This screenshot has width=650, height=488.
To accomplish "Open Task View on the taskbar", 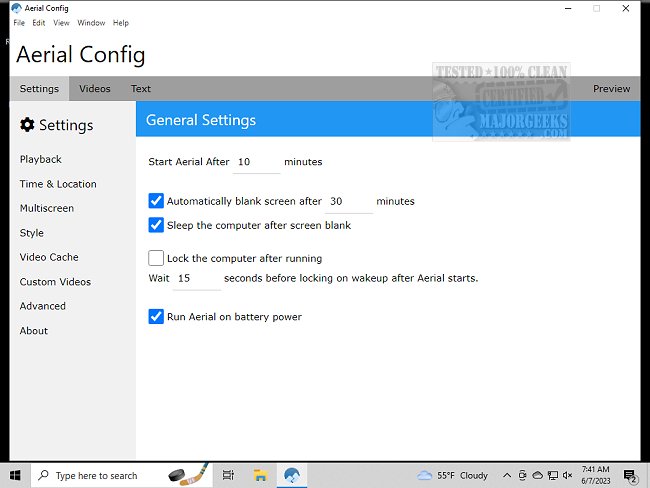I will click(x=228, y=476).
